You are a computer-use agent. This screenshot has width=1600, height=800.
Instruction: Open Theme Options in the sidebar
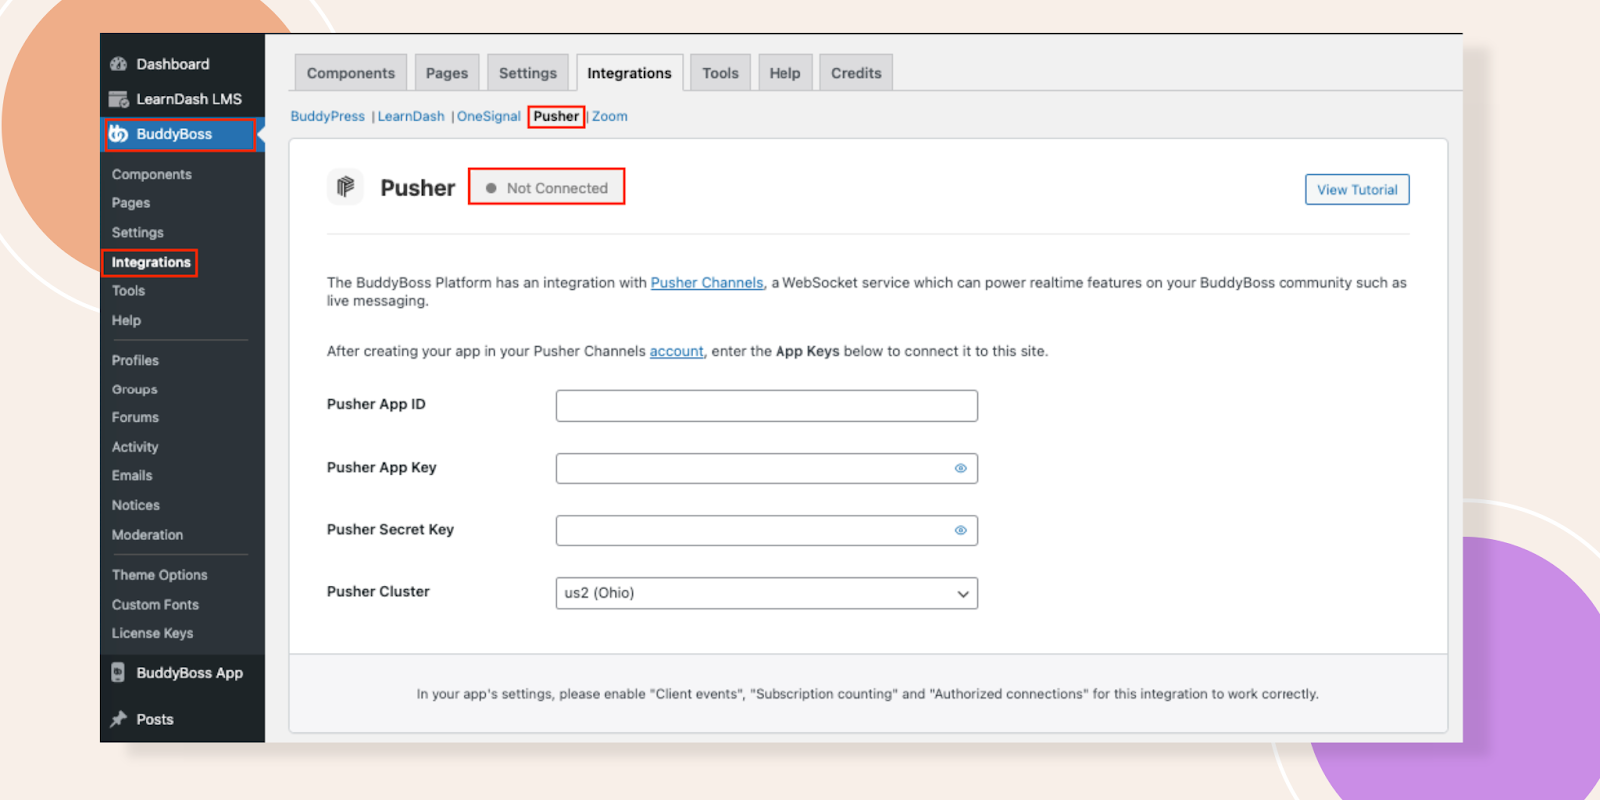pyautogui.click(x=160, y=575)
